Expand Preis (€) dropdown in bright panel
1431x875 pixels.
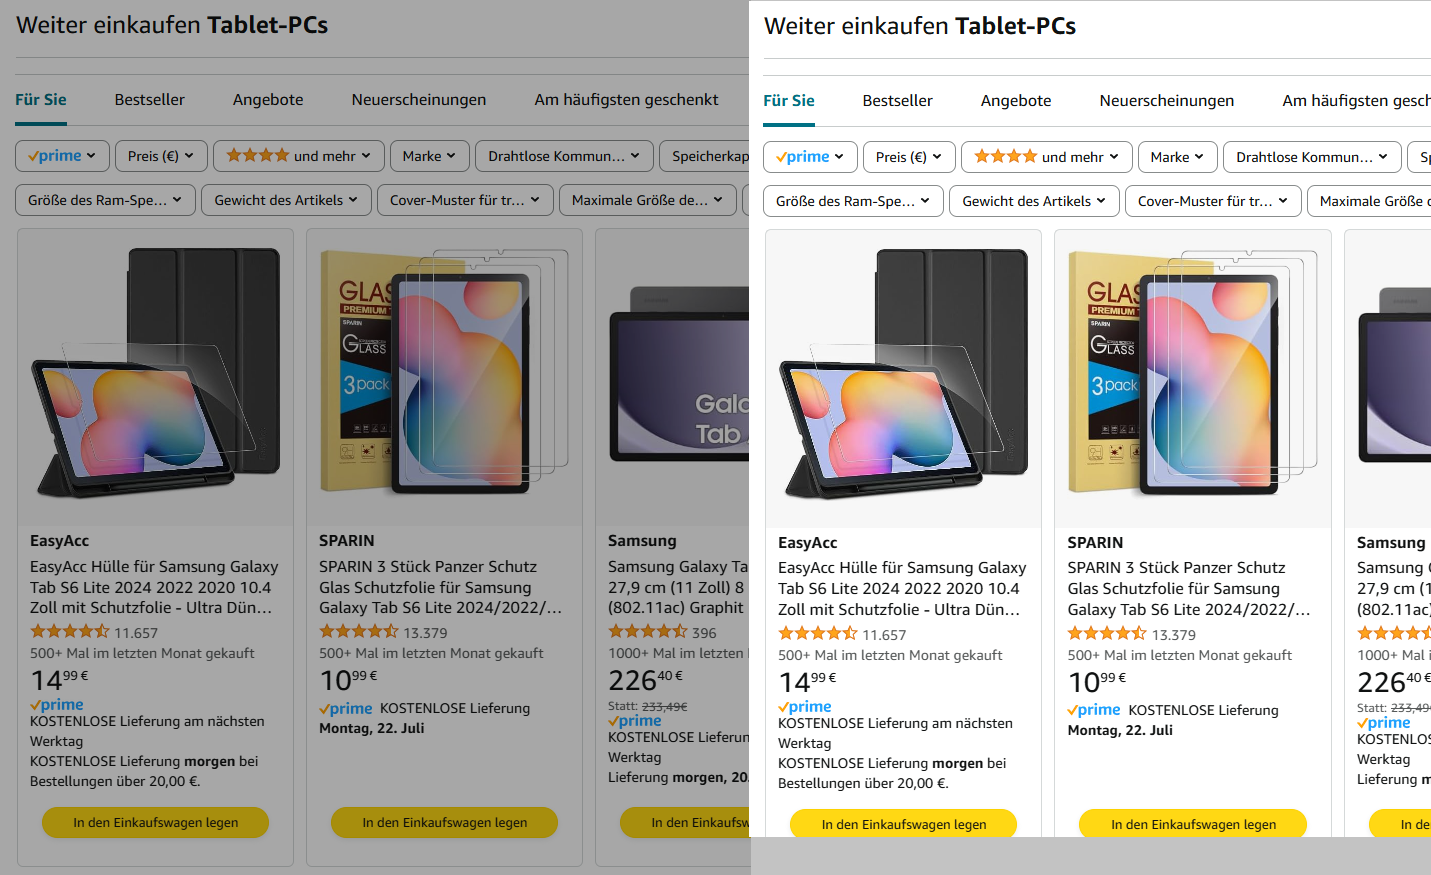click(x=909, y=157)
